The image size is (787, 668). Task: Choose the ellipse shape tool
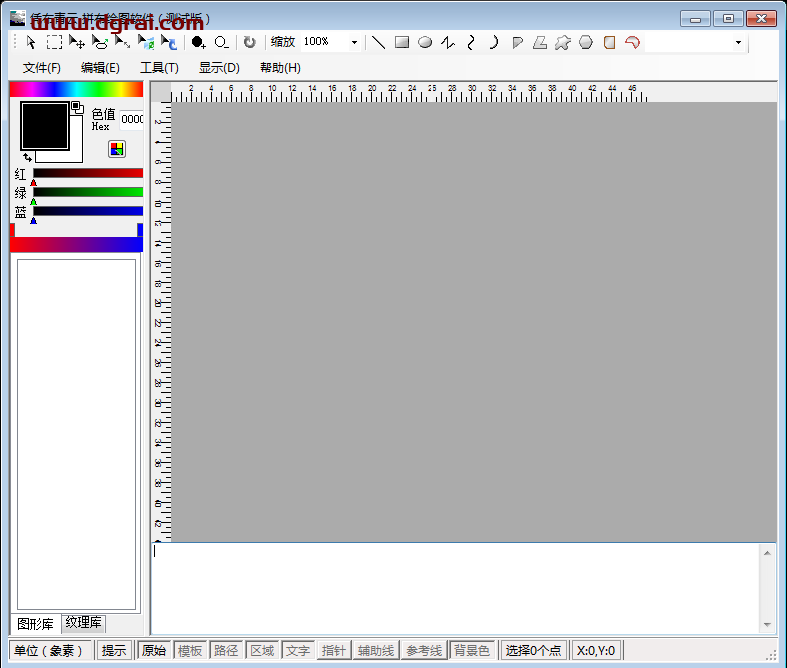(x=425, y=42)
